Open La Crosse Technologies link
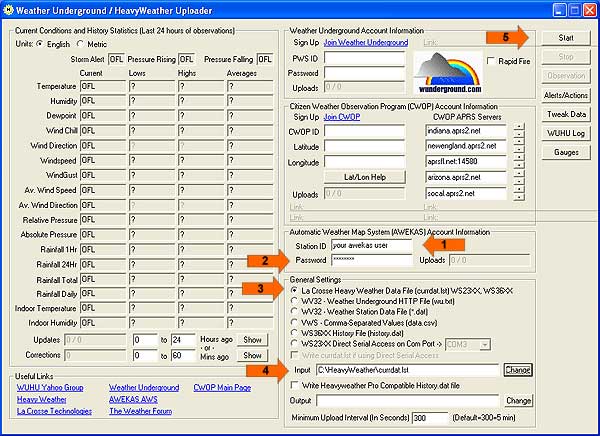The height and width of the screenshot is (436, 600). [54, 411]
